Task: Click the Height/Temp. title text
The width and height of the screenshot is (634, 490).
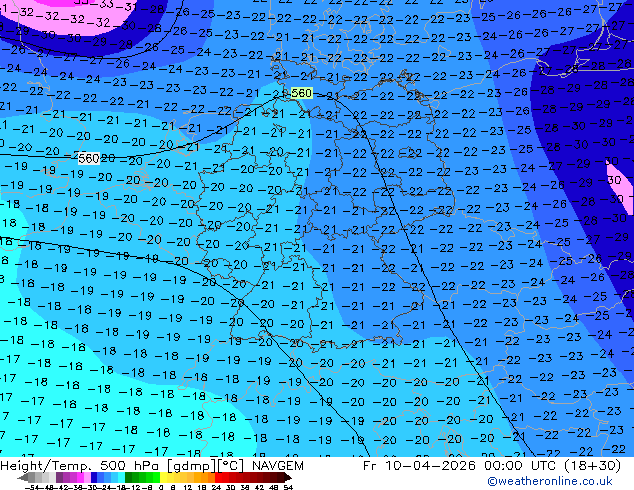Action: pyautogui.click(x=46, y=466)
